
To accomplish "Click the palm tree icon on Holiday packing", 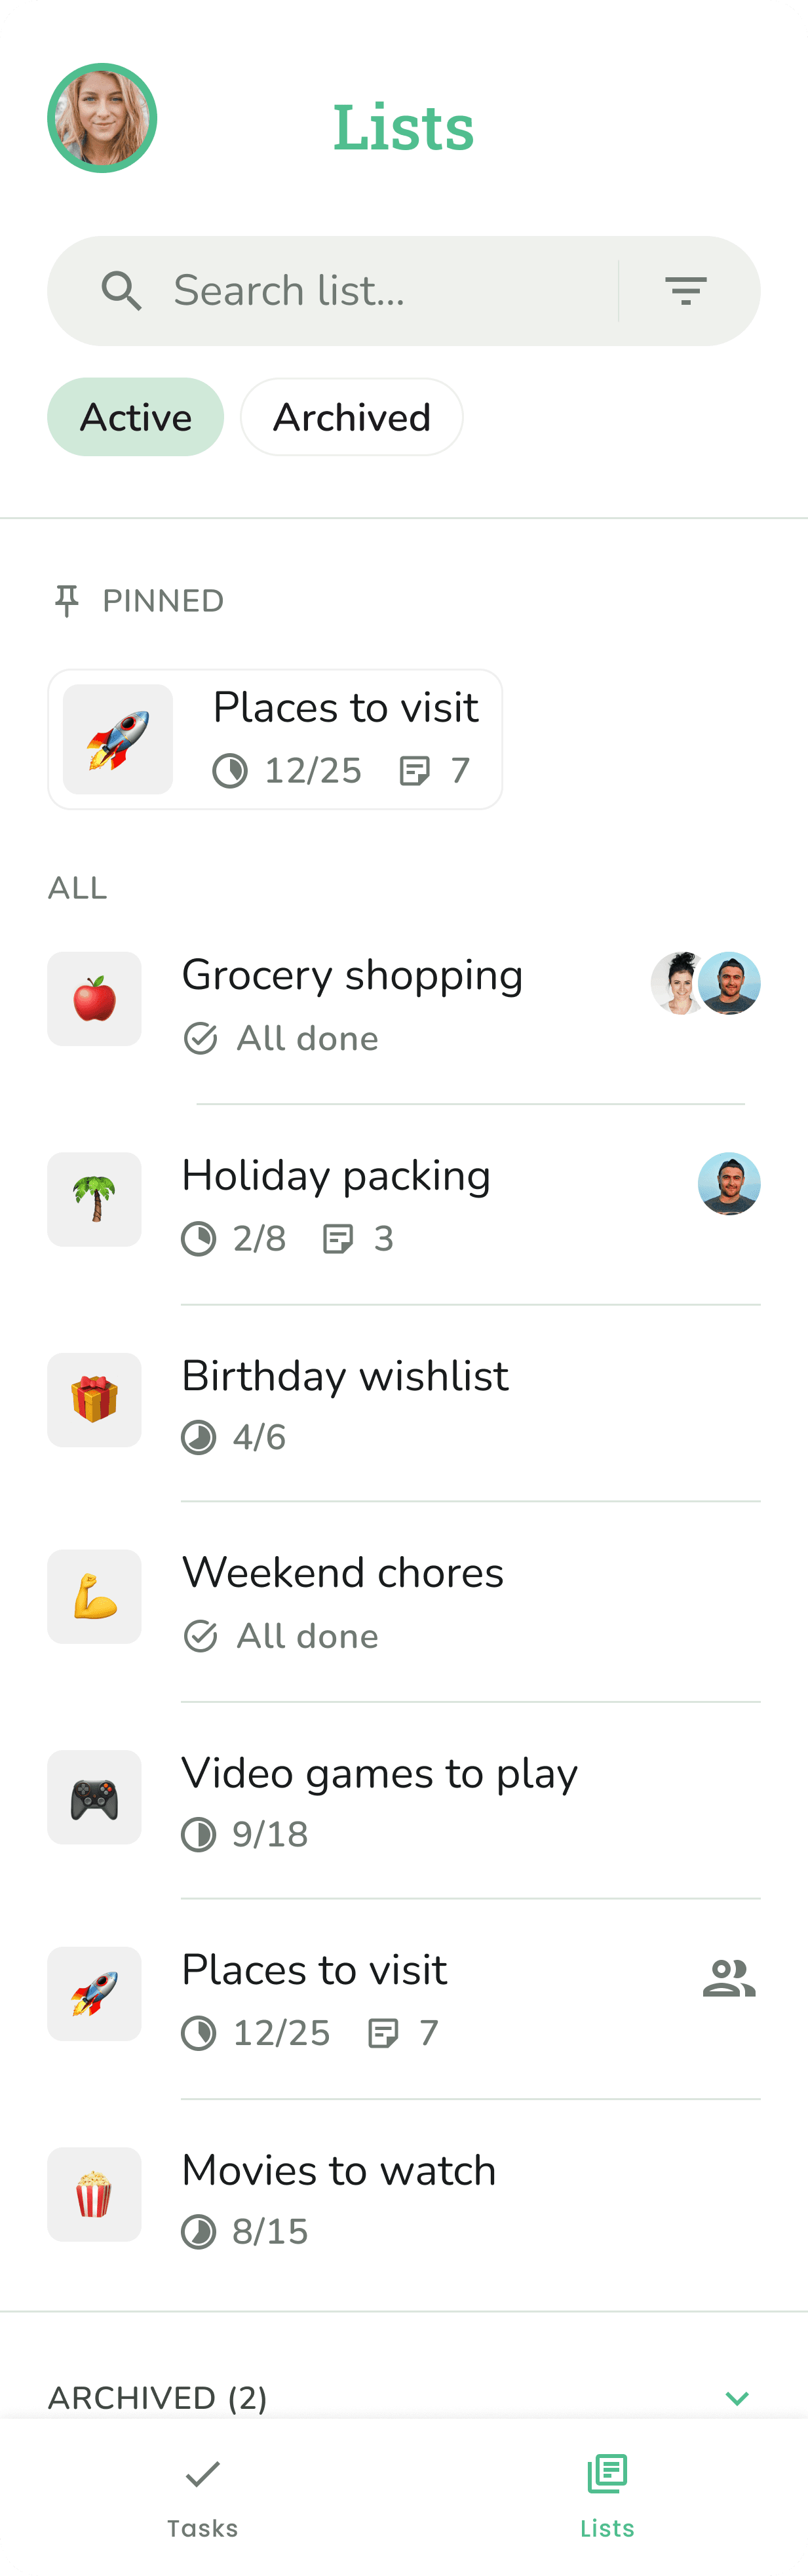I will pos(94,1199).
